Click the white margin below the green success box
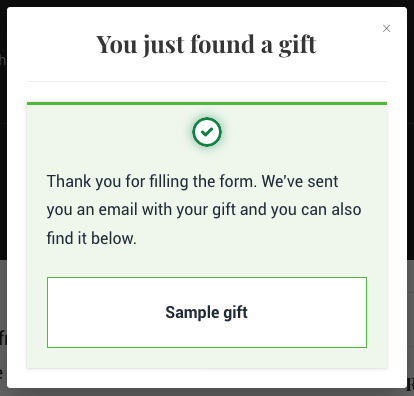The width and height of the screenshot is (414, 396). (x=207, y=378)
